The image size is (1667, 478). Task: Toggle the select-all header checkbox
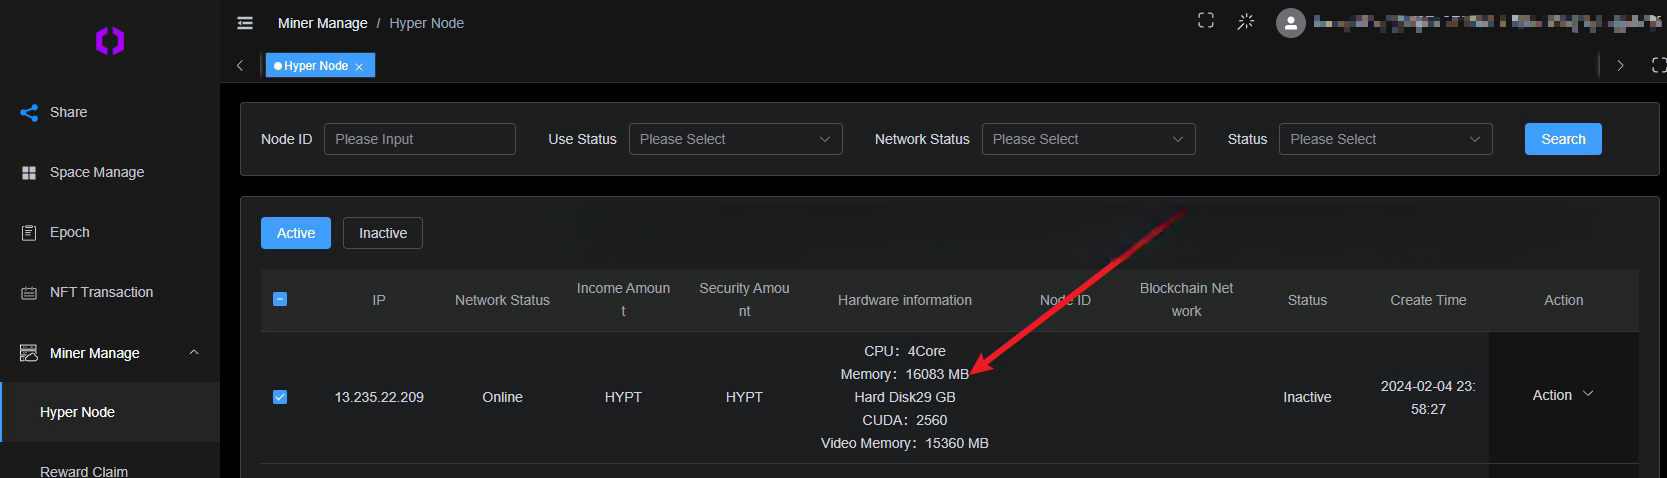(280, 299)
